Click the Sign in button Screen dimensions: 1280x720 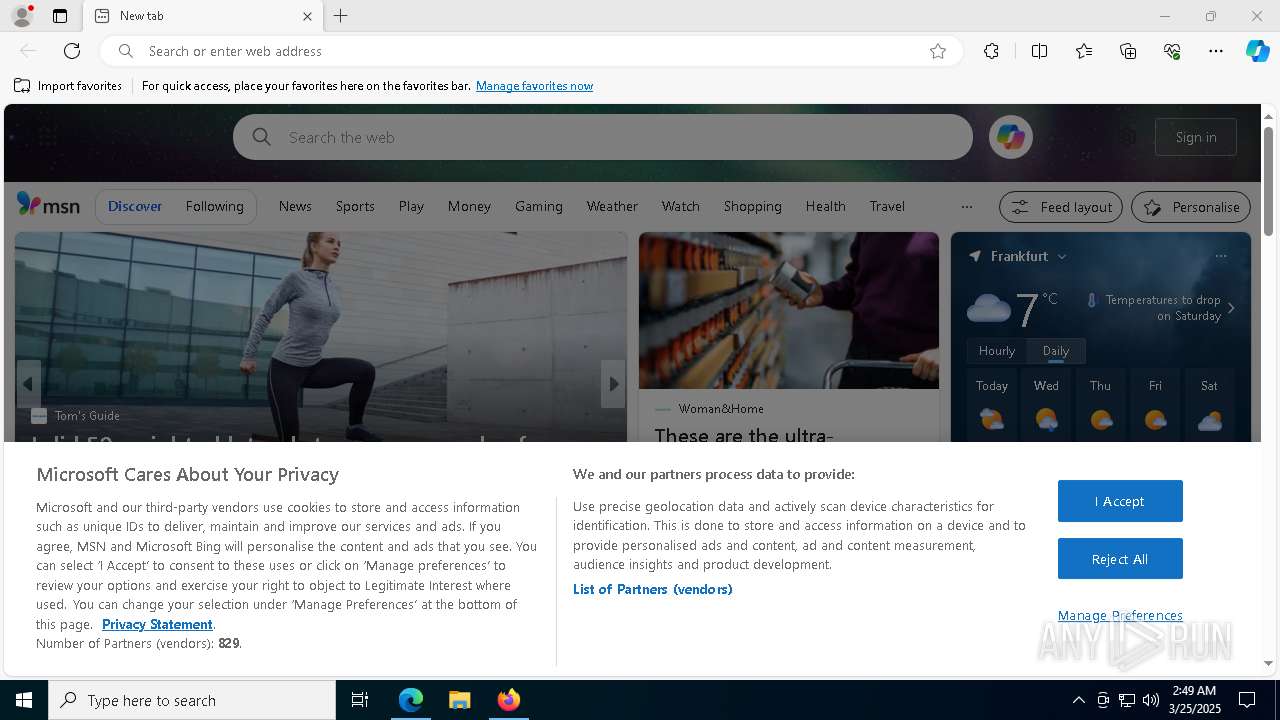tap(1196, 137)
